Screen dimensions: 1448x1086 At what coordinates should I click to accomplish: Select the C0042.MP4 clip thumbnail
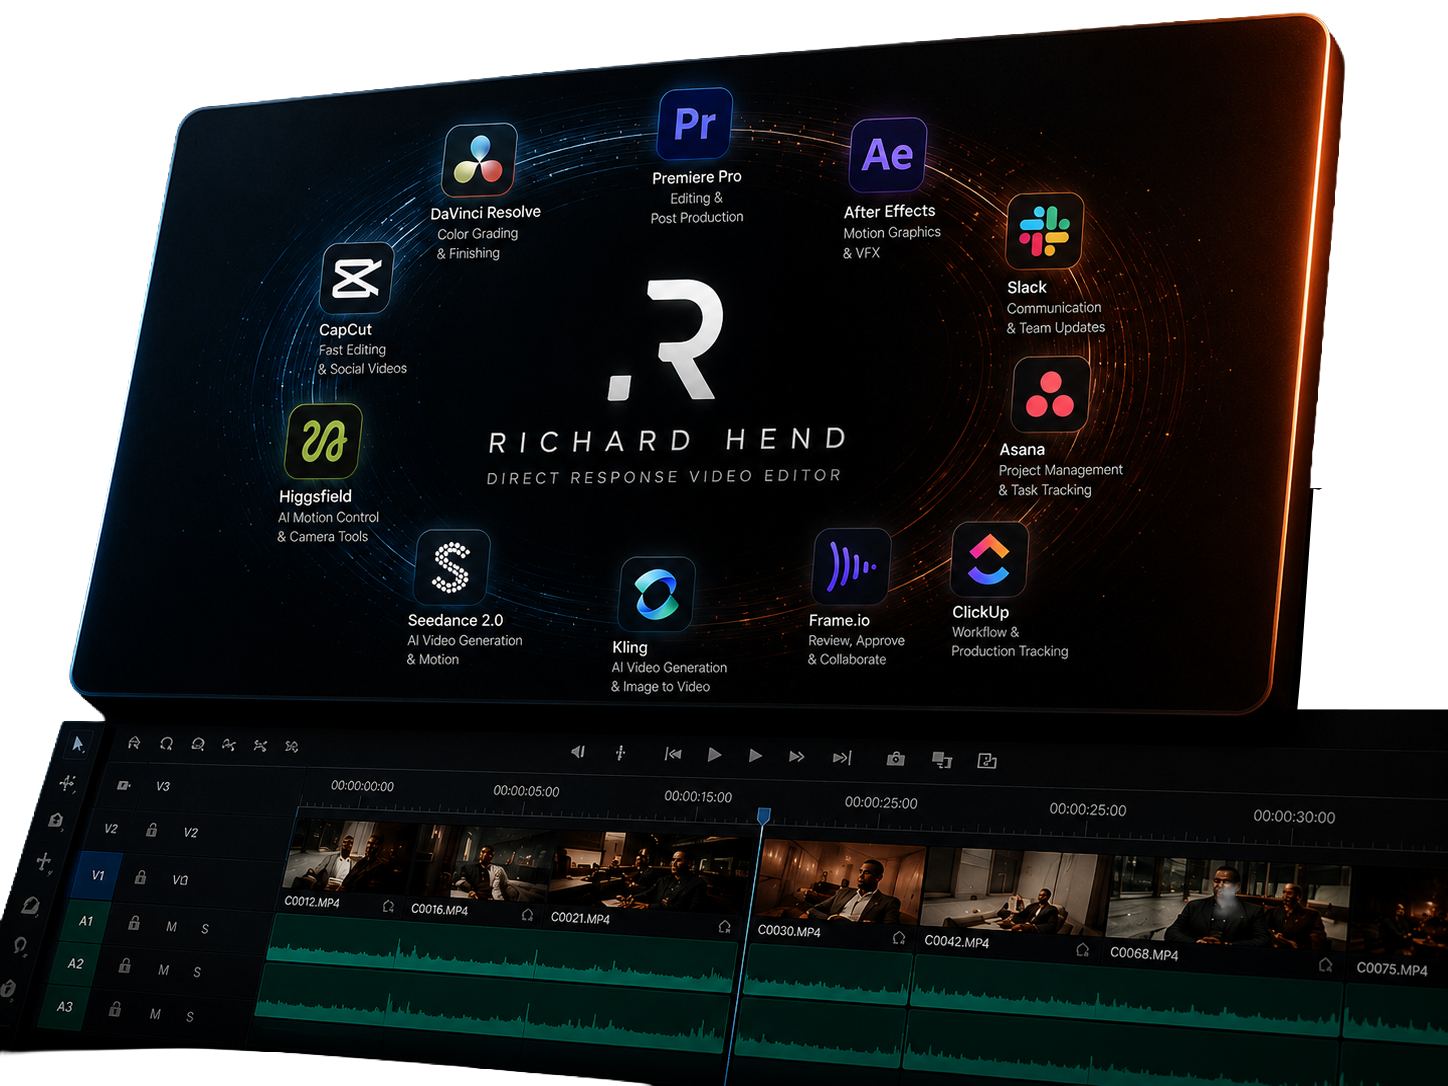pyautogui.click(x=1015, y=892)
